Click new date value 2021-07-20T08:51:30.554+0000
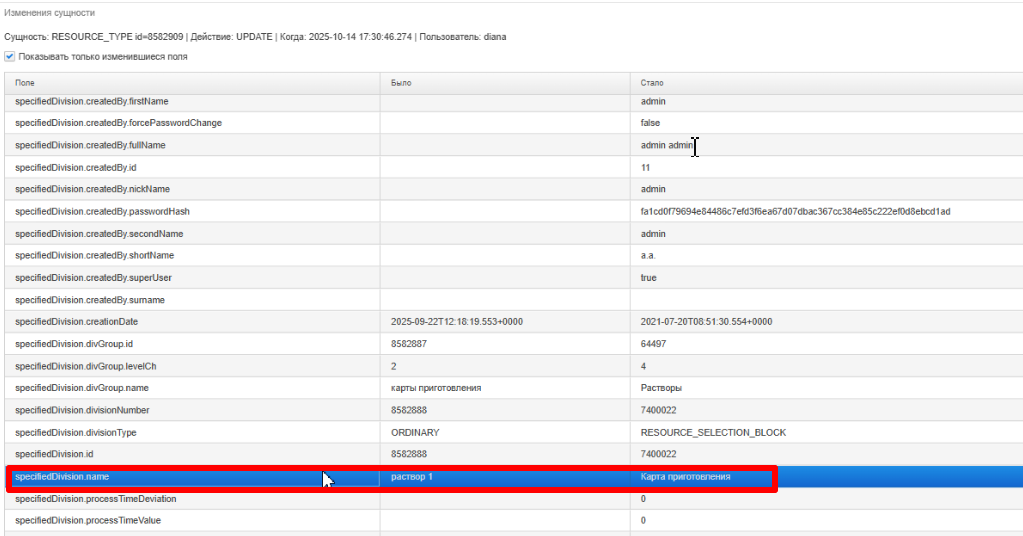The image size is (1023, 536). coord(707,322)
